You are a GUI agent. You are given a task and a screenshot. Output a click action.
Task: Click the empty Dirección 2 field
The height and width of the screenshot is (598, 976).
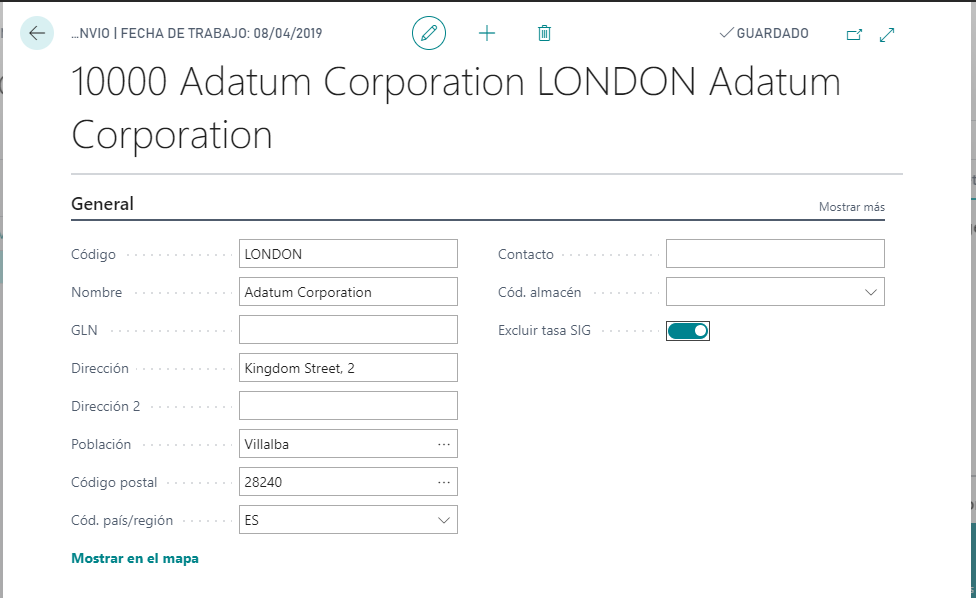coord(348,406)
